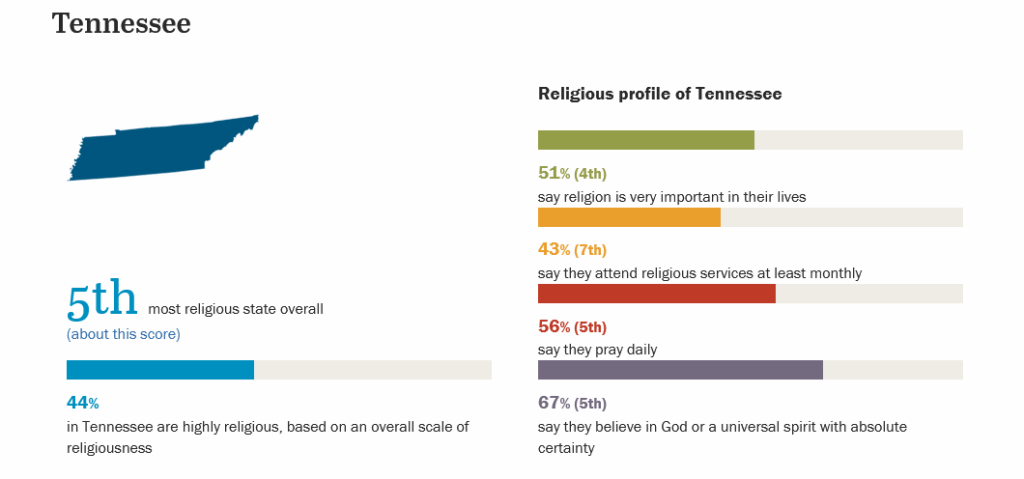This screenshot has width=1024, height=479.
Task: Click the red pray daily bar
Action: click(x=656, y=294)
